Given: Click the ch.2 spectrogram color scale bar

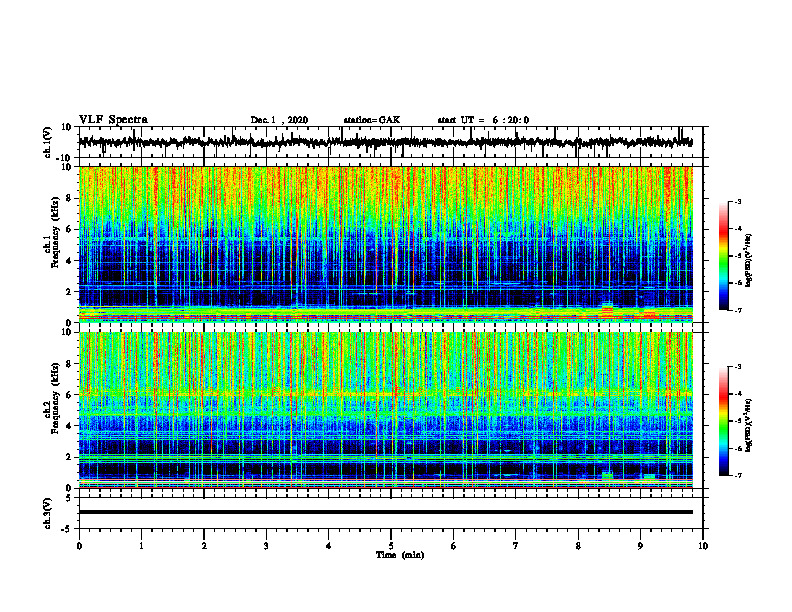Looking at the screenshot, I should 724,421.
